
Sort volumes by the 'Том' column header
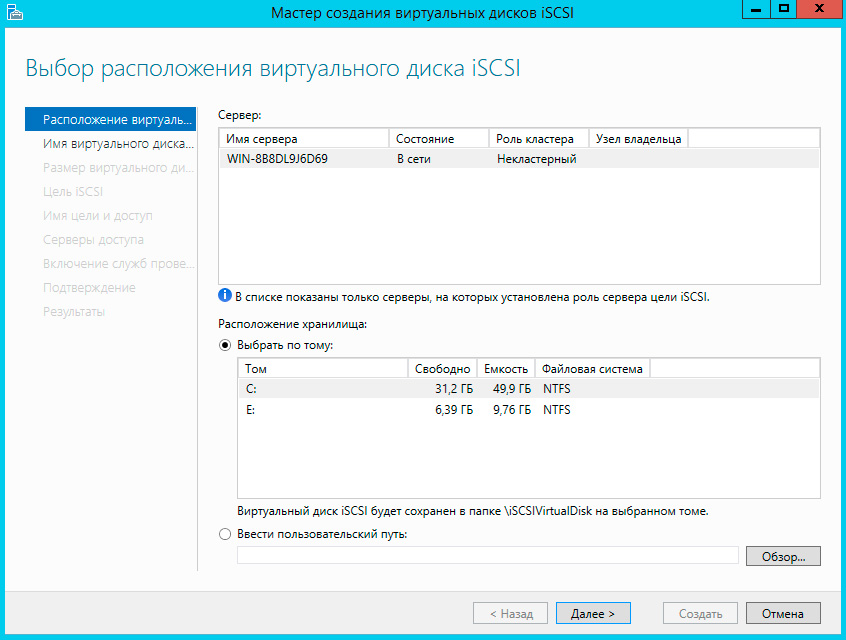click(x=323, y=369)
